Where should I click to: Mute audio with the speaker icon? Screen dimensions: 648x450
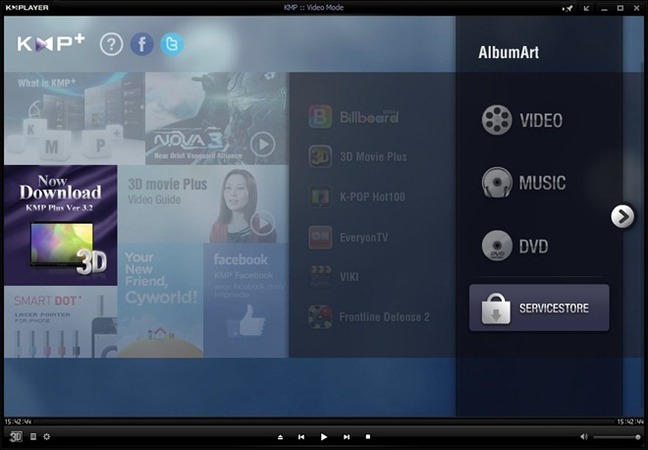[x=584, y=437]
